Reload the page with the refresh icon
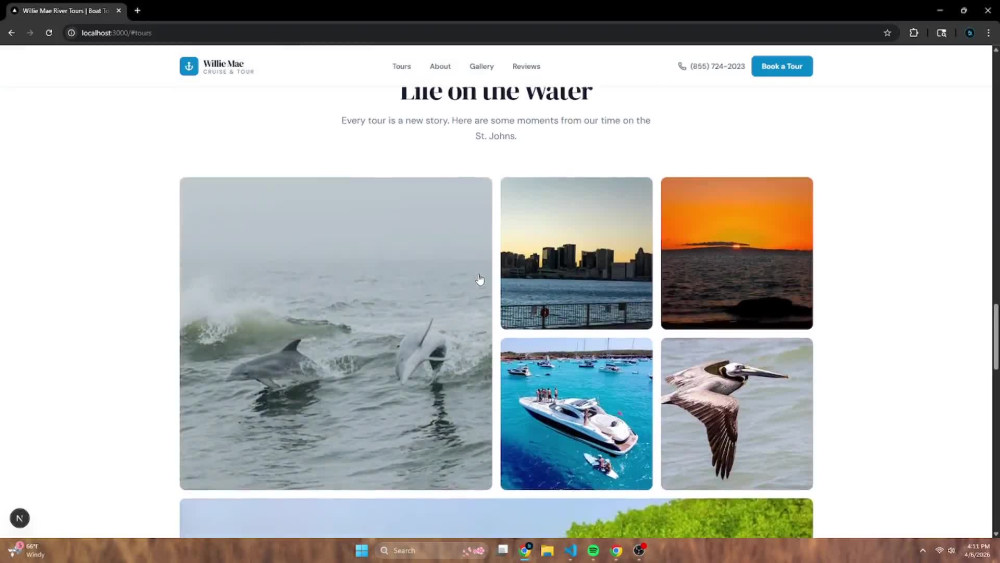Viewport: 1000px width, 563px height. point(48,33)
